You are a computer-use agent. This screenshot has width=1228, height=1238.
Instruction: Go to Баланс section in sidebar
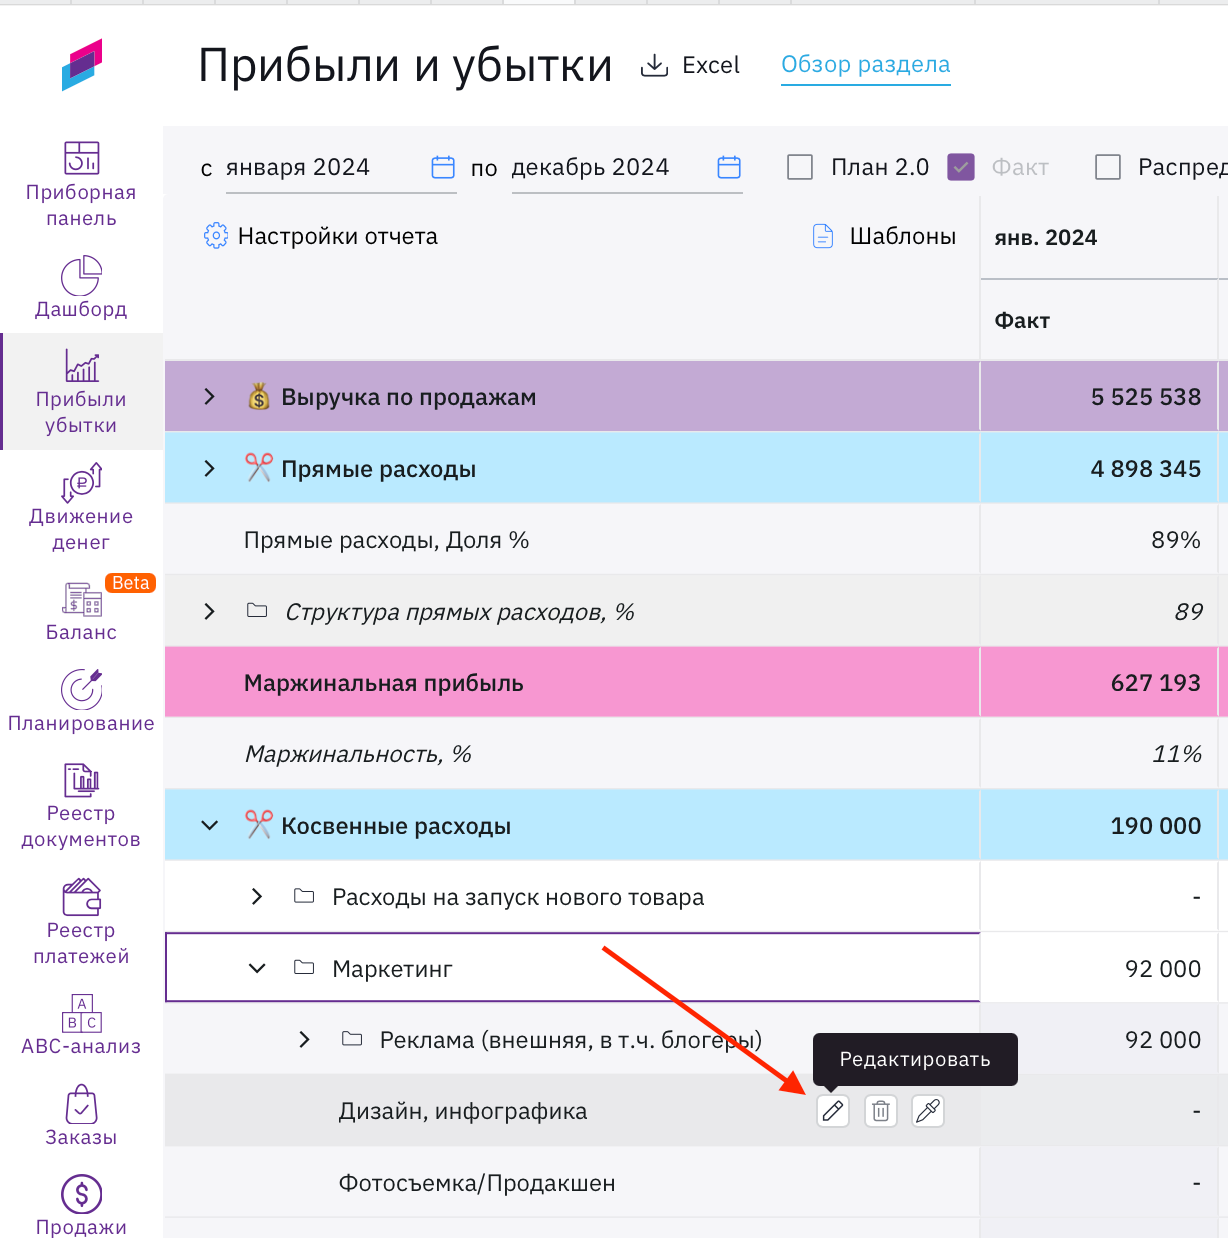pyautogui.click(x=81, y=612)
